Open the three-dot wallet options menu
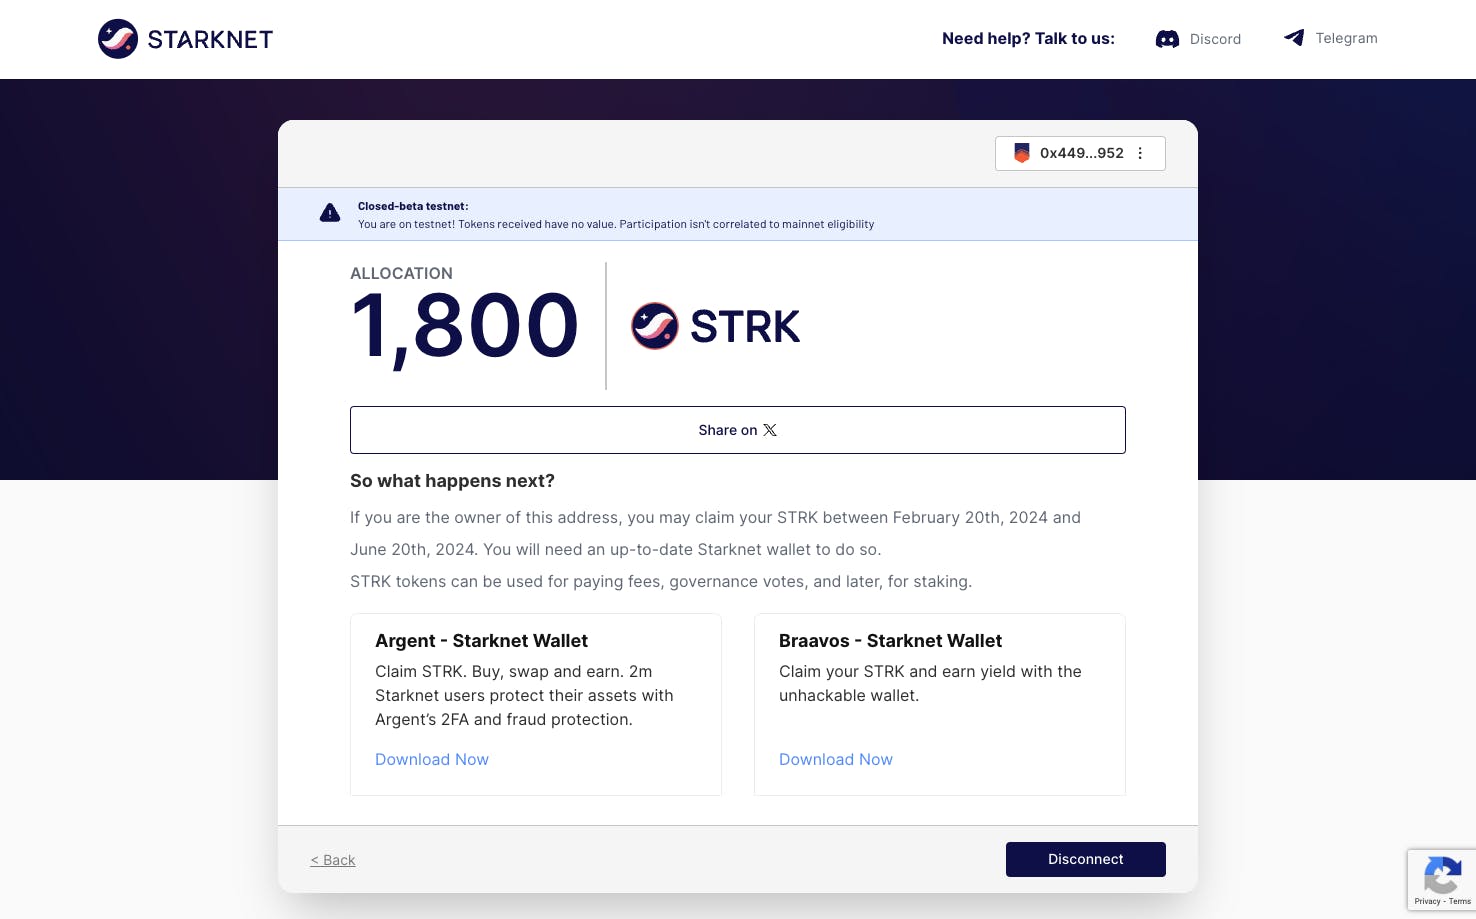1476x919 pixels. [x=1140, y=153]
